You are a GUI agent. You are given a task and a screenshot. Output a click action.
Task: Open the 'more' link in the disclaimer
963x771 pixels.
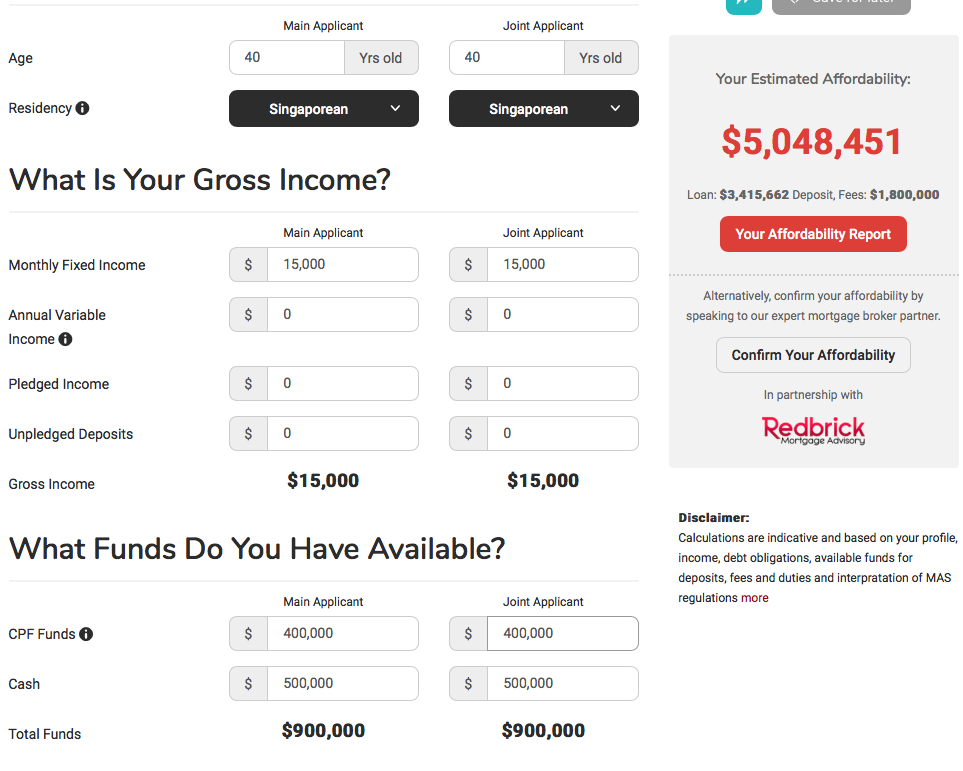click(754, 598)
